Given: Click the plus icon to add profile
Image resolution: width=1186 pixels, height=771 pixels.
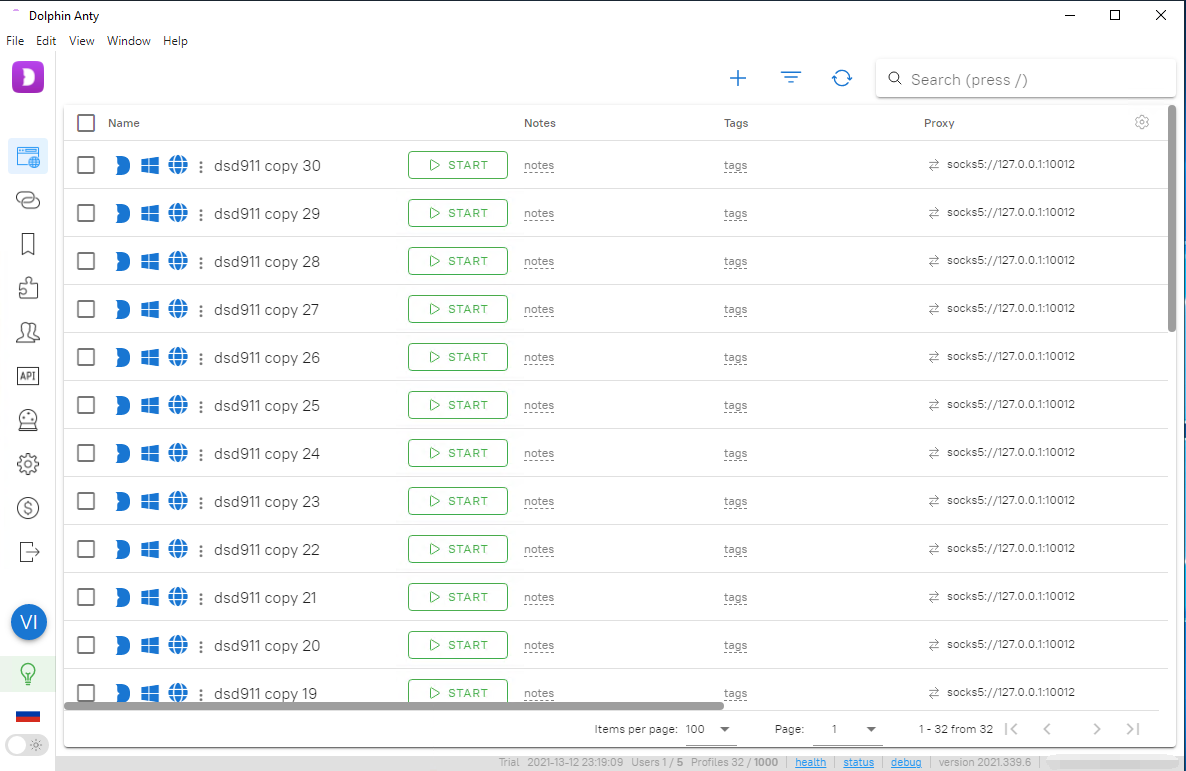Looking at the screenshot, I should (x=737, y=78).
